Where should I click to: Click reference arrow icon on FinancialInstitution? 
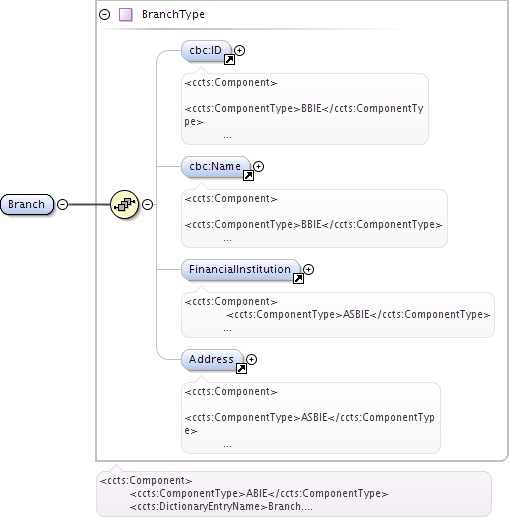point(298,279)
